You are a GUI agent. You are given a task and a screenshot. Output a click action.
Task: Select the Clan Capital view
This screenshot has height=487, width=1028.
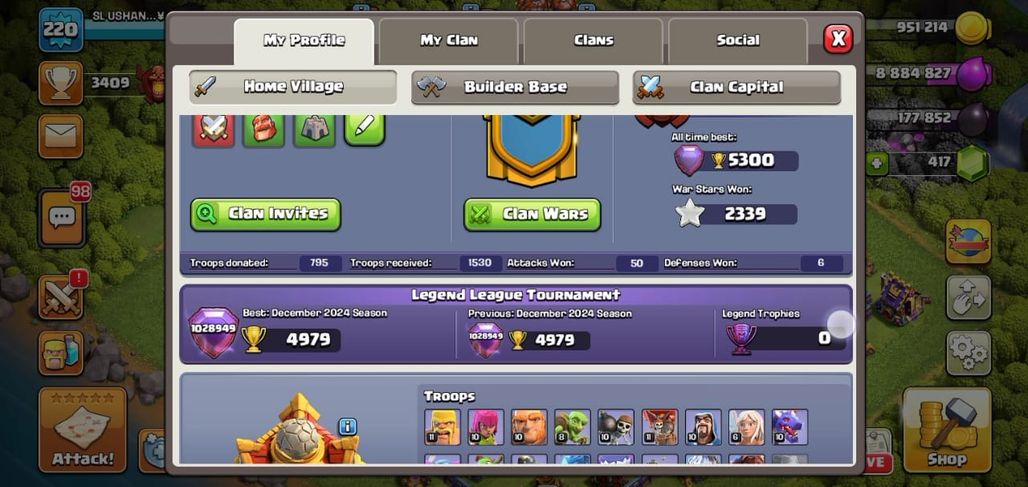click(736, 87)
